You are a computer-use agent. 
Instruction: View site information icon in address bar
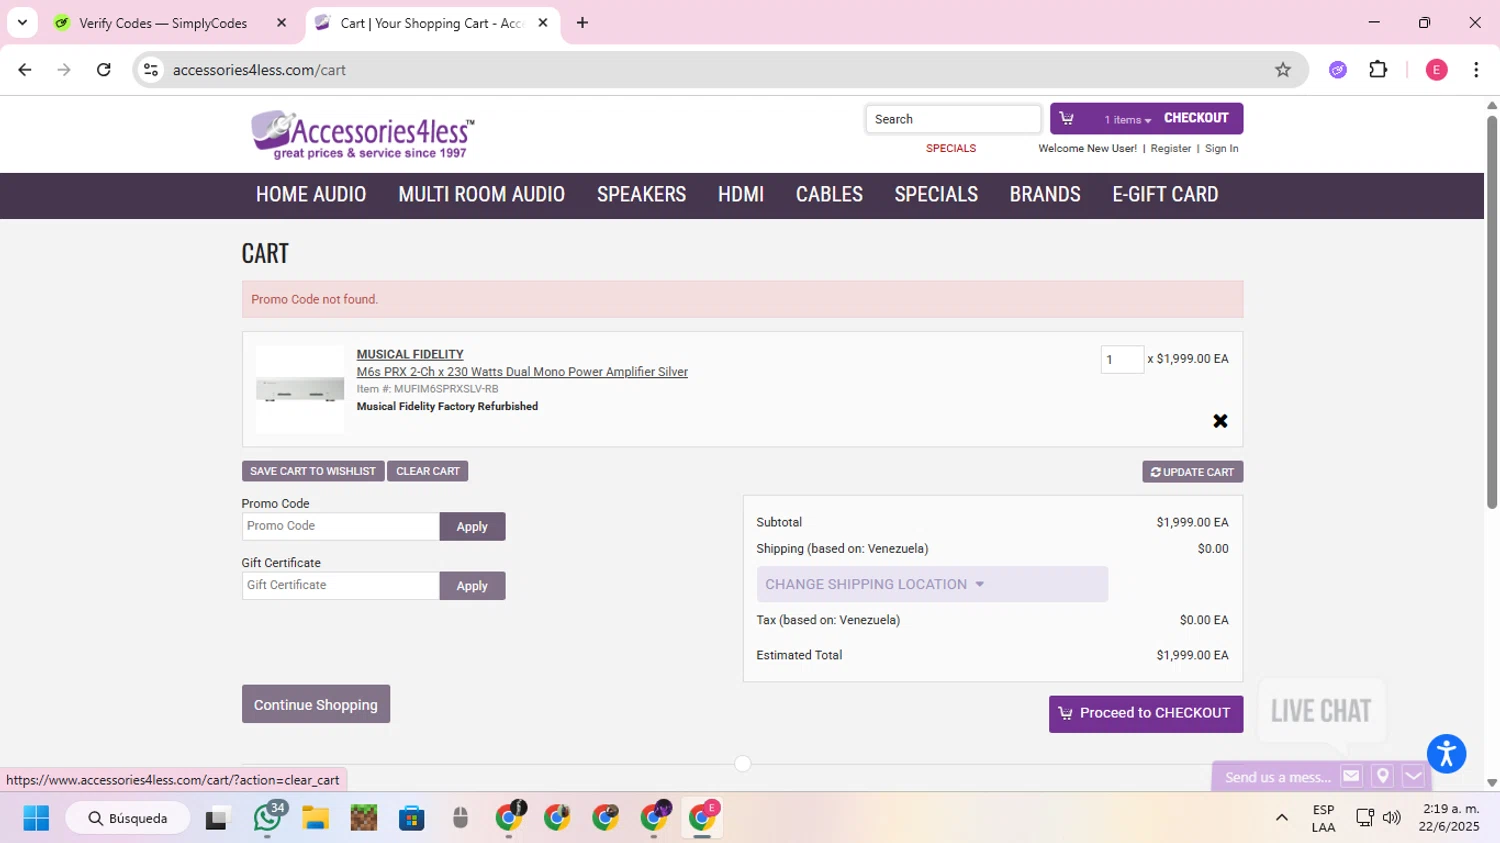pos(151,70)
